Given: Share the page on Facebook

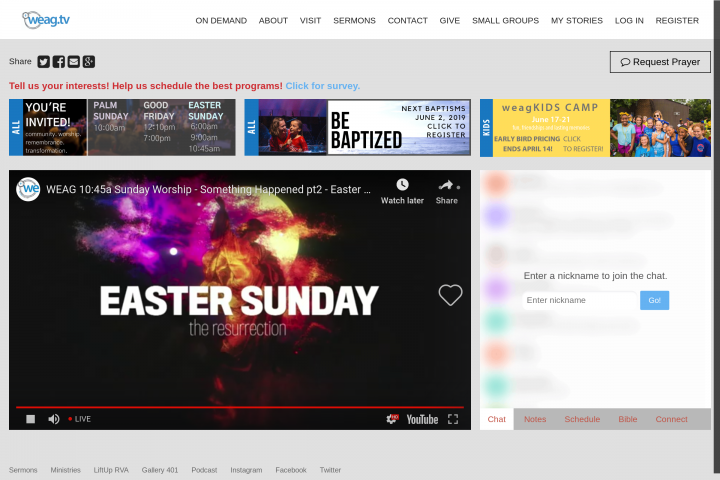Looking at the screenshot, I should click(x=59, y=62).
